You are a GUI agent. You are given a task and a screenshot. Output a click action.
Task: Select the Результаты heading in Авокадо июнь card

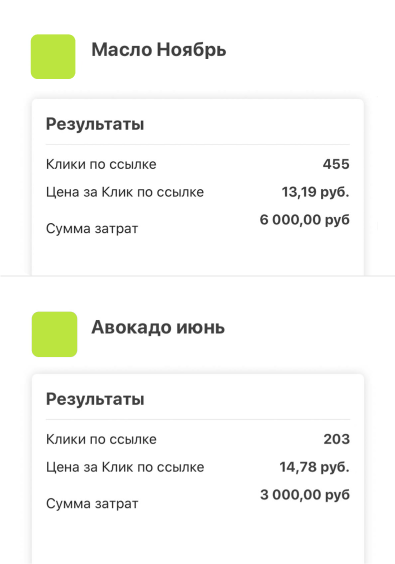point(95,399)
